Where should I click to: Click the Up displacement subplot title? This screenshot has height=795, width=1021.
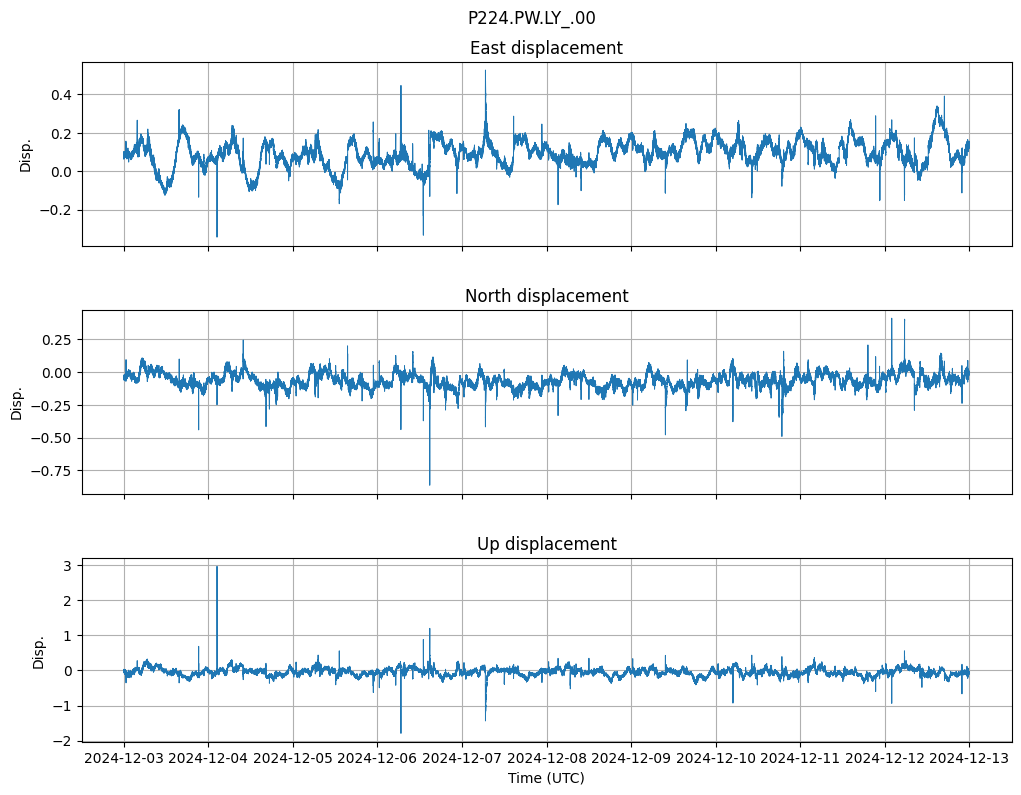pos(545,544)
